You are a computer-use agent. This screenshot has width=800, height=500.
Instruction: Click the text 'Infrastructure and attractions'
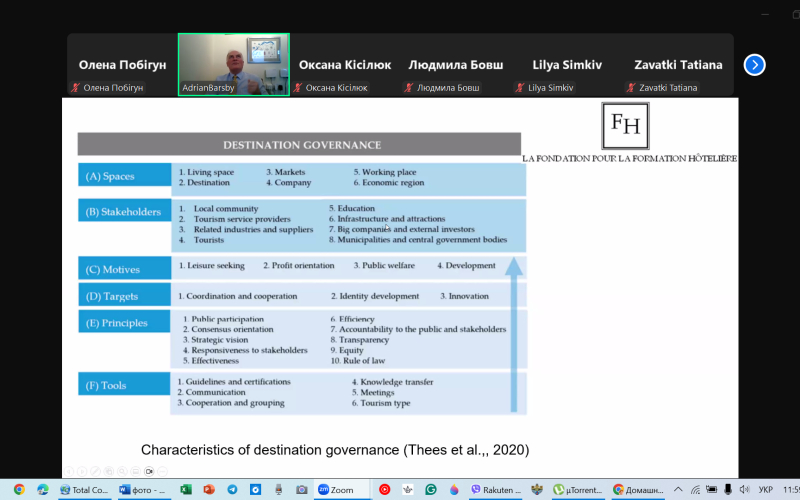click(x=391, y=219)
